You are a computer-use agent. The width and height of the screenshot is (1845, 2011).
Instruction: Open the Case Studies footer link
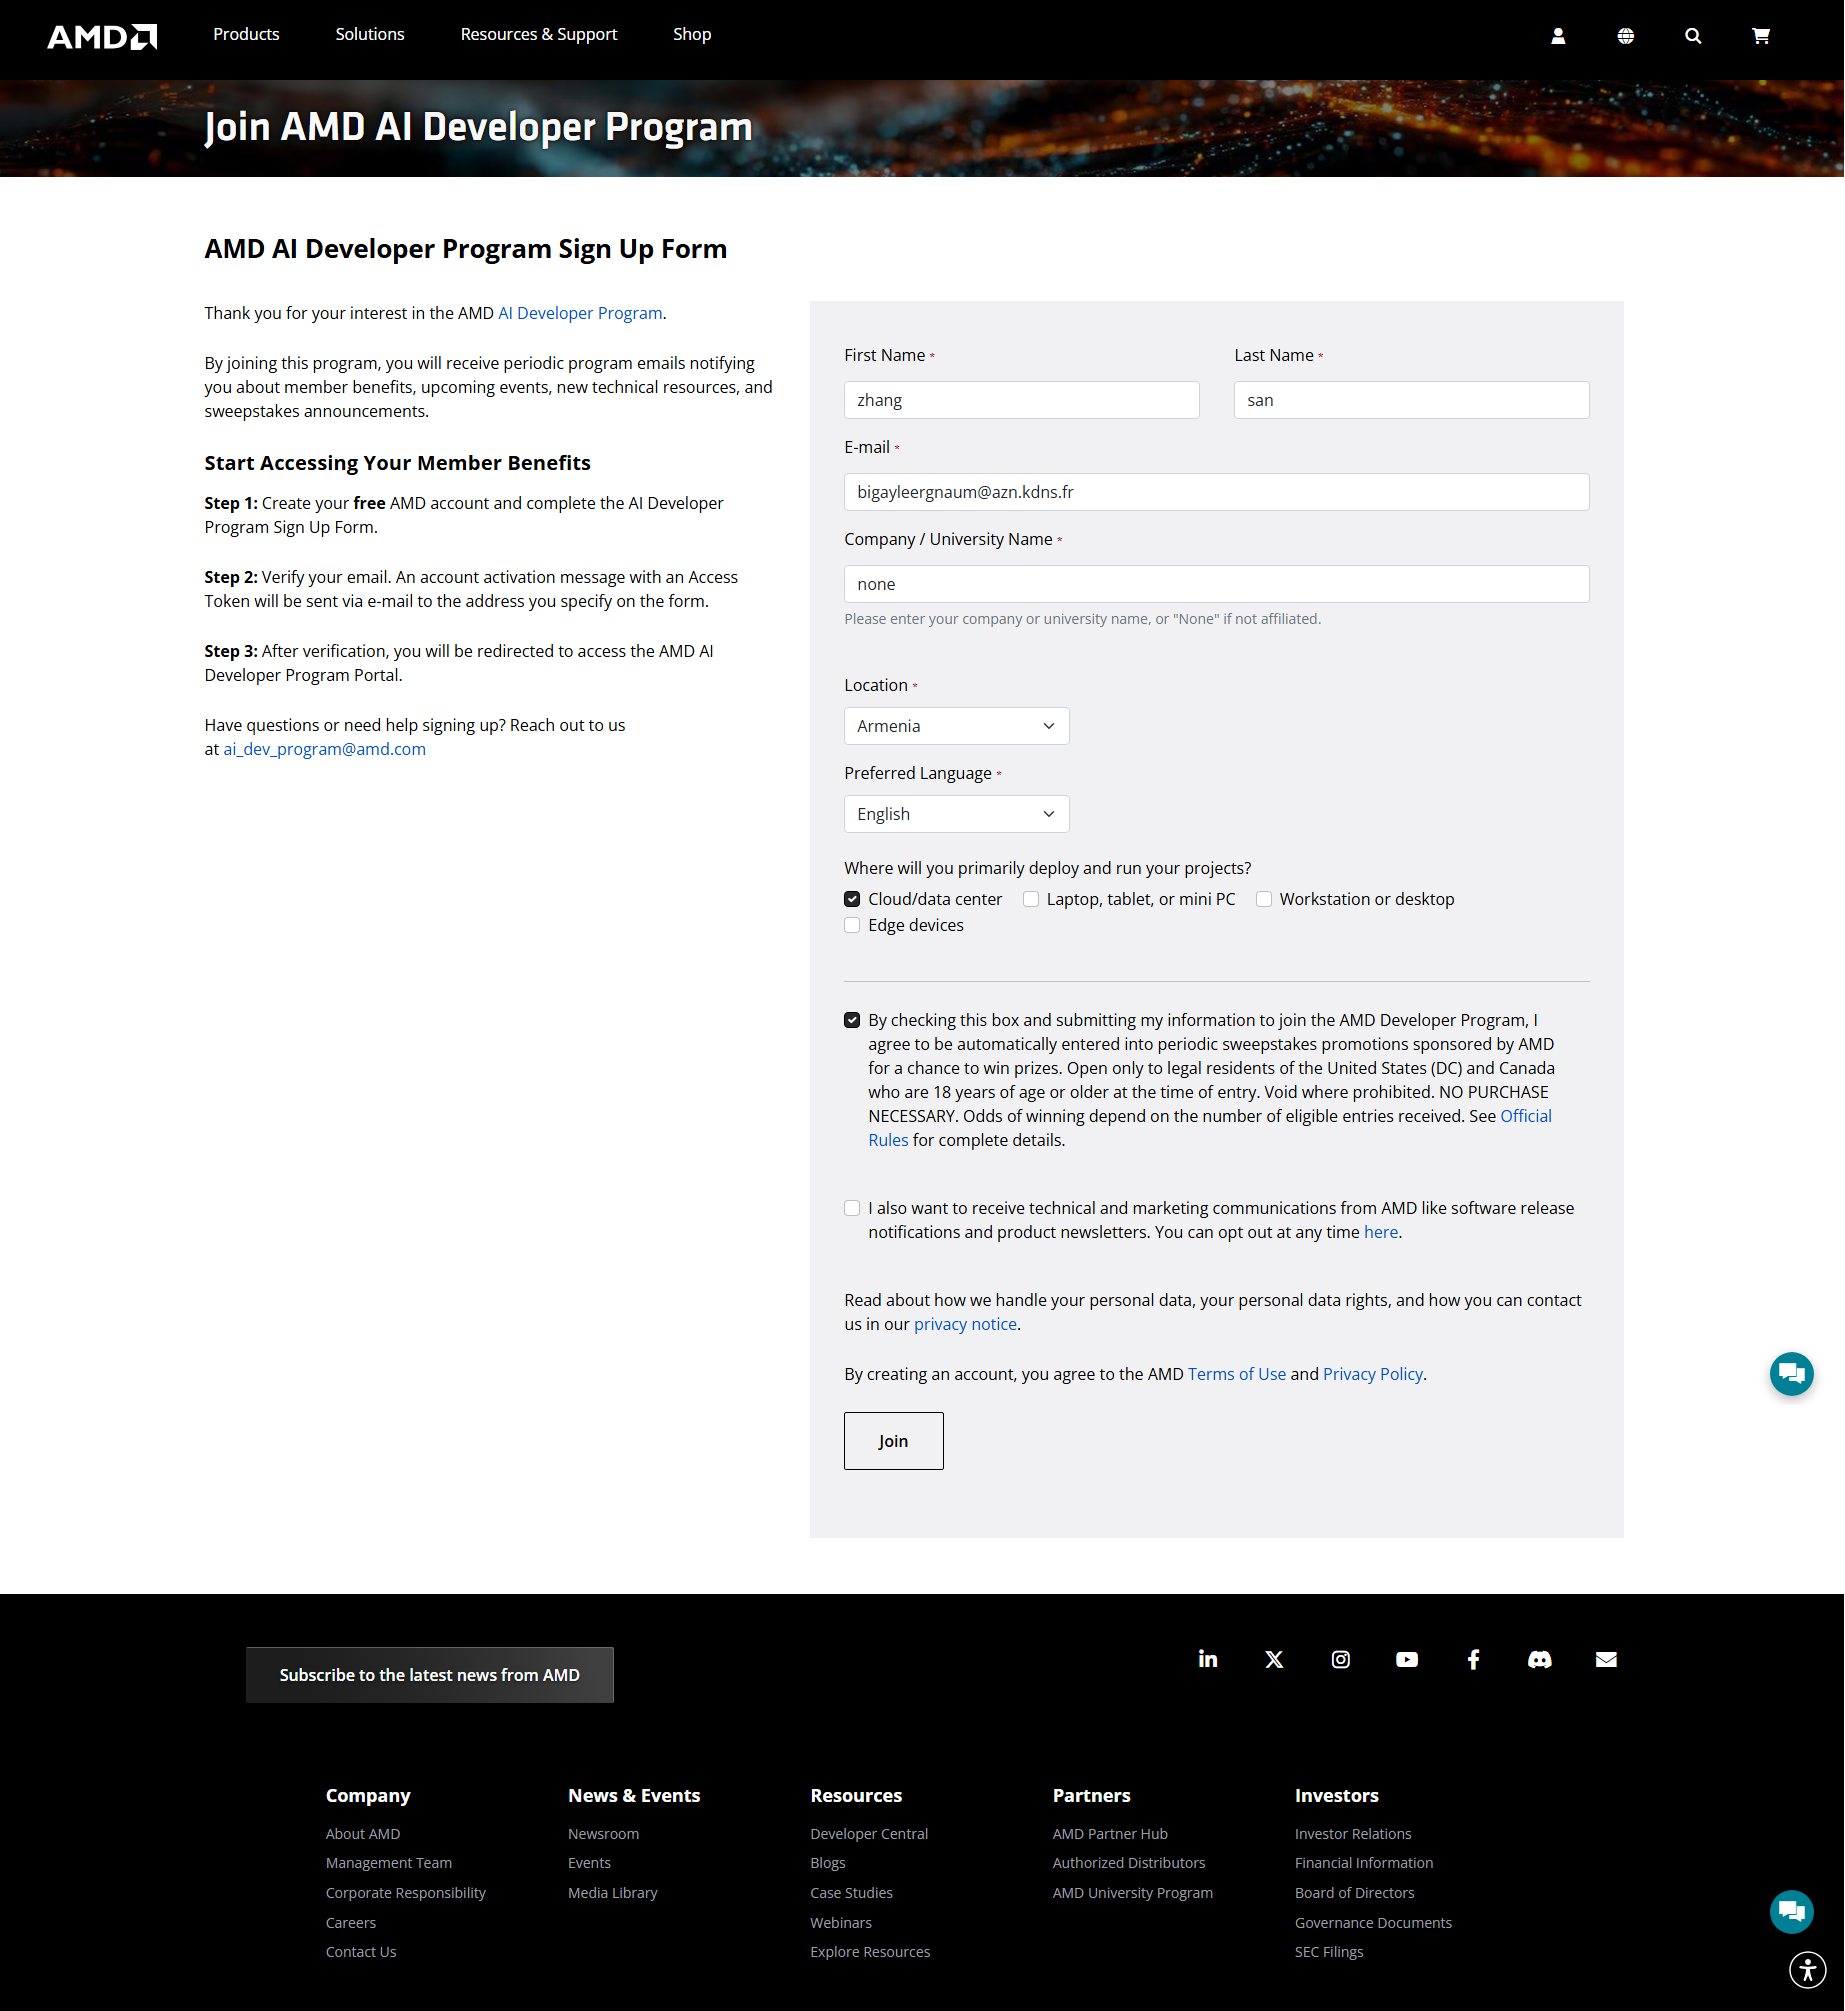point(852,1893)
